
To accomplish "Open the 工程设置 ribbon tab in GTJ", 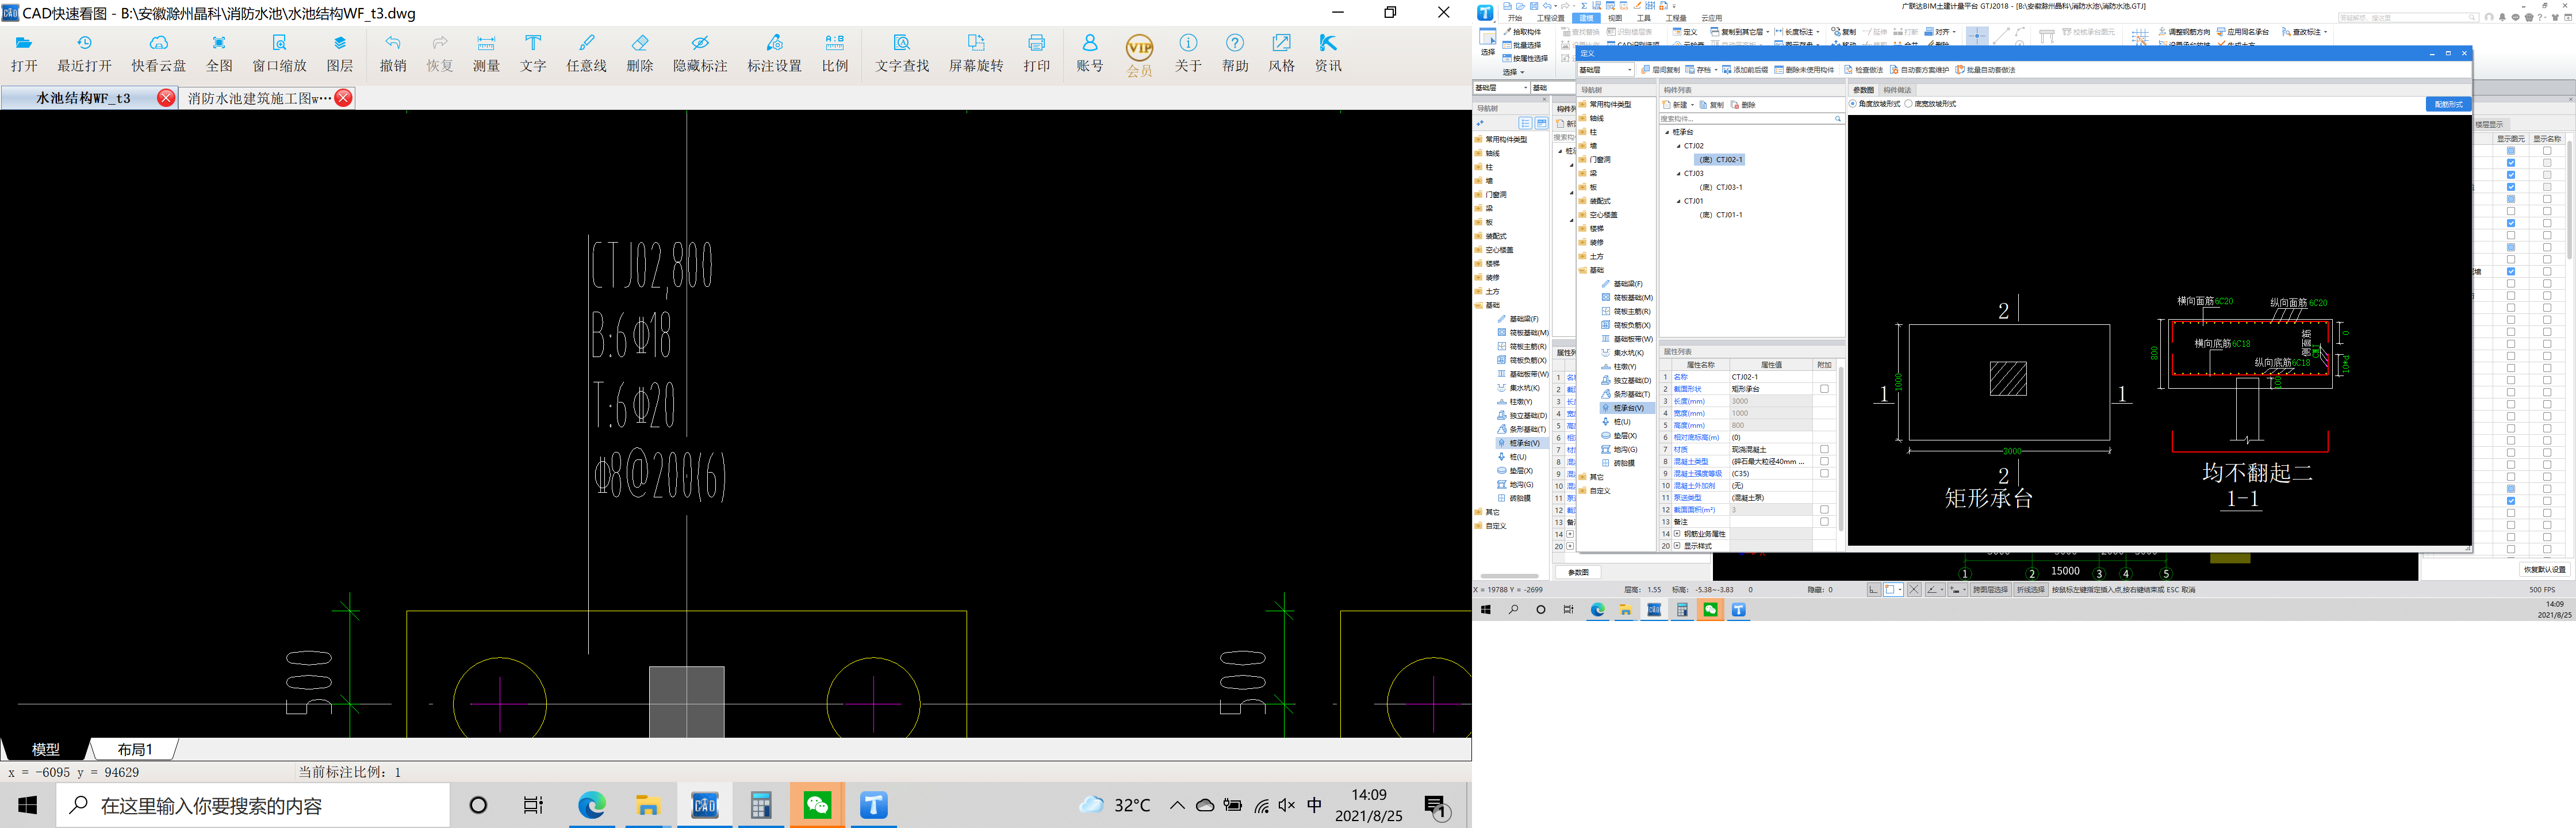I will tap(1550, 18).
